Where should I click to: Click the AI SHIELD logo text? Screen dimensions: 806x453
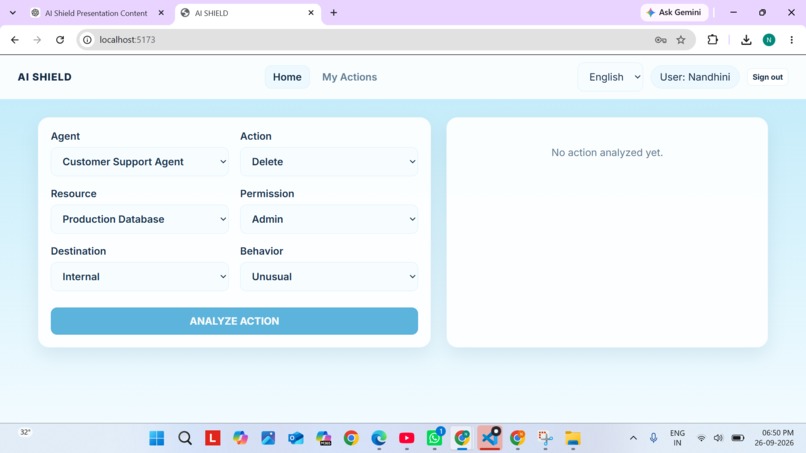pyautogui.click(x=45, y=77)
